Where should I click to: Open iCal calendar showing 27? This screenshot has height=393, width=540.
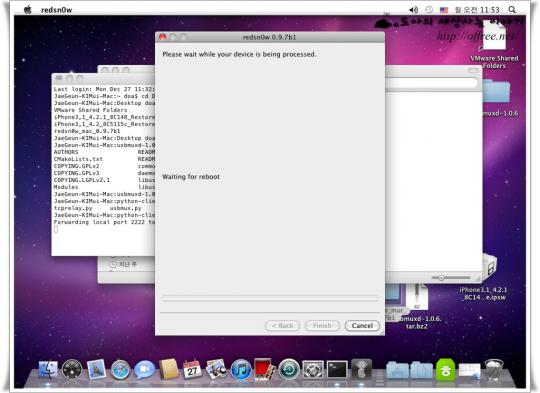[192, 370]
